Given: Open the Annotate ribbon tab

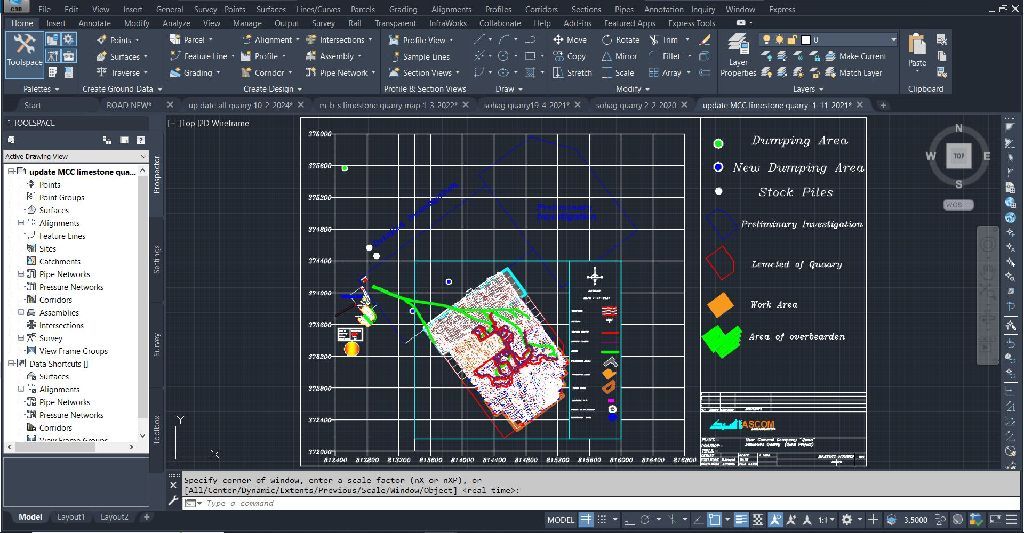Looking at the screenshot, I should point(94,23).
